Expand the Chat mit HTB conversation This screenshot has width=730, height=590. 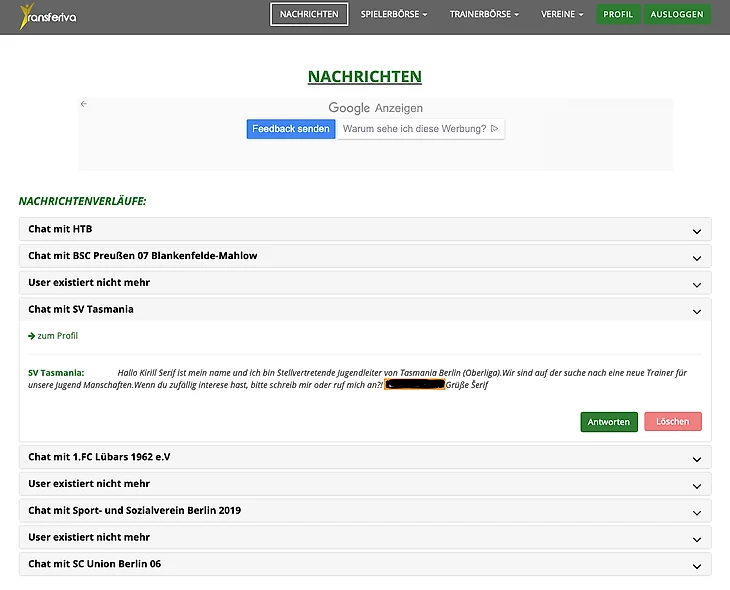coord(365,230)
